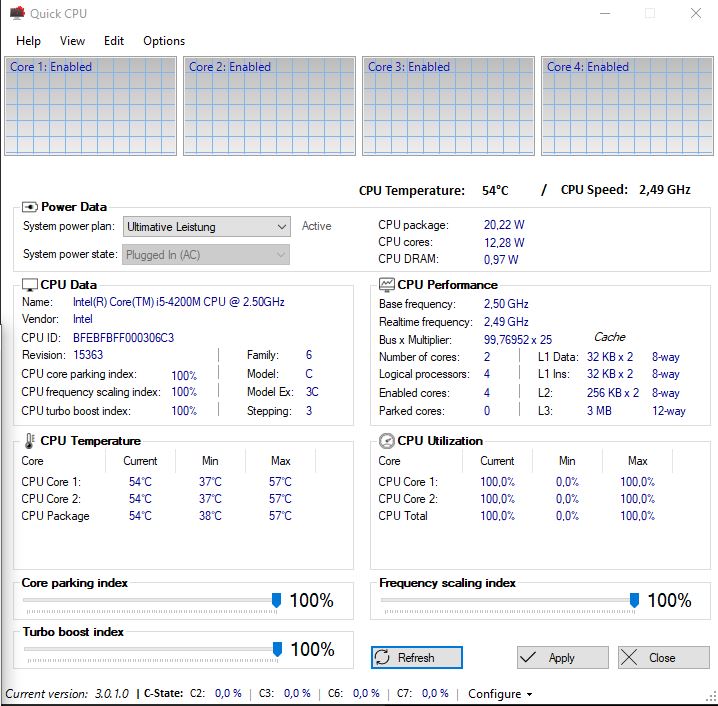The width and height of the screenshot is (718, 706).
Task: Click the CPU ID value BFEBFBFF000306C3
Action: click(124, 338)
